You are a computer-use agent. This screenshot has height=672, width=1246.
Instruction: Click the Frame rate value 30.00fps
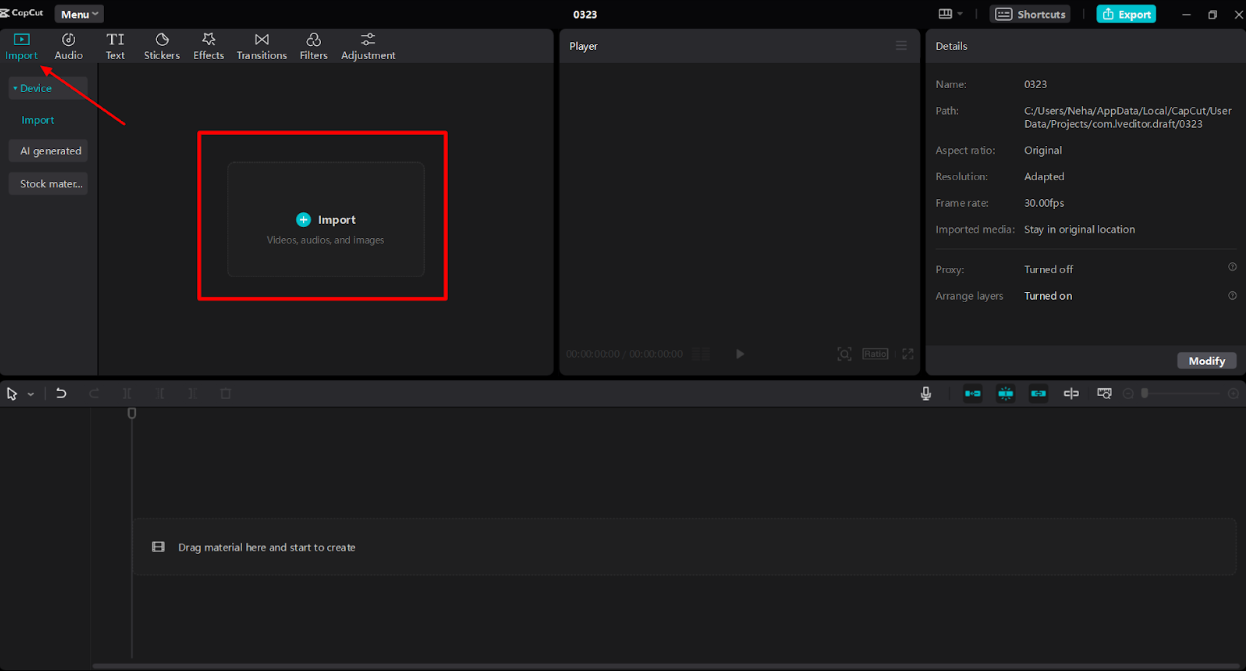1044,203
